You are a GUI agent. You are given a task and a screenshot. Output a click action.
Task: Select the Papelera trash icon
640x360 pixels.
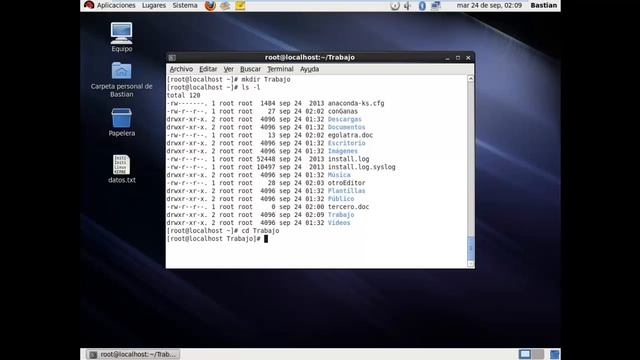[122, 122]
